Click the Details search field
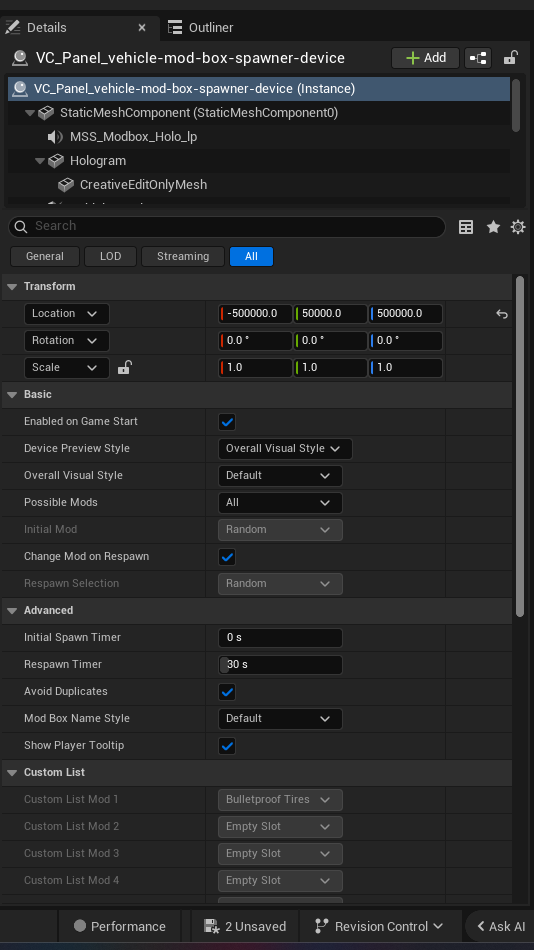 [227, 227]
